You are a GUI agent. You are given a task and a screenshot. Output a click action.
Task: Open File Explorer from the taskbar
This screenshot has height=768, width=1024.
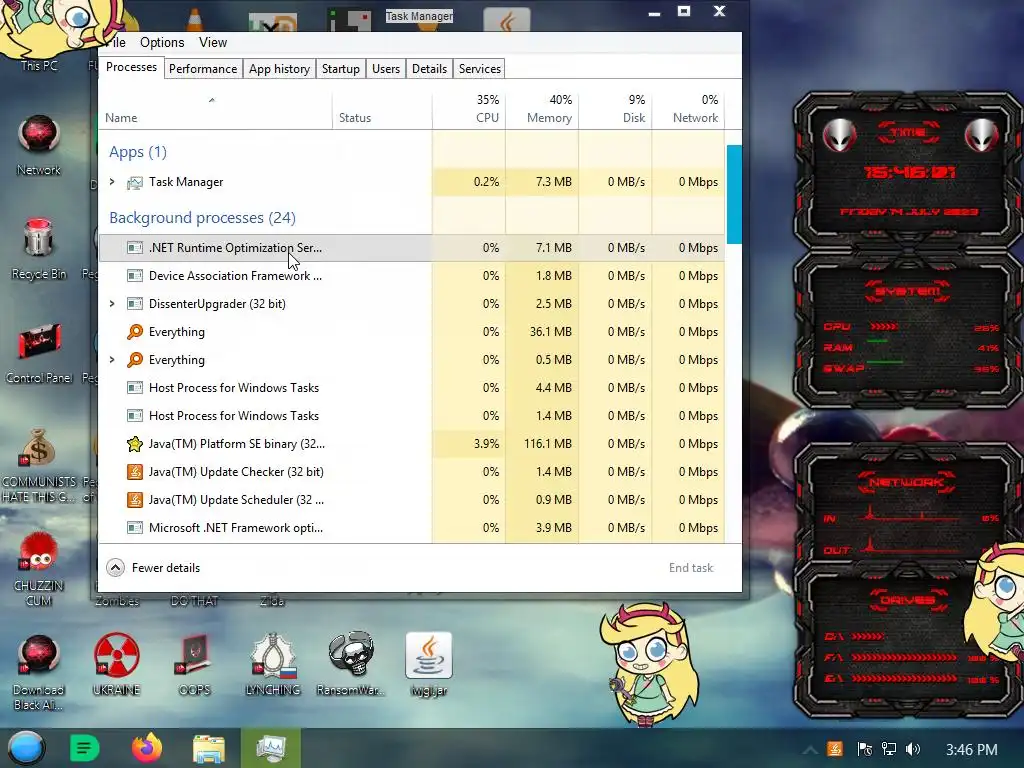coord(208,748)
